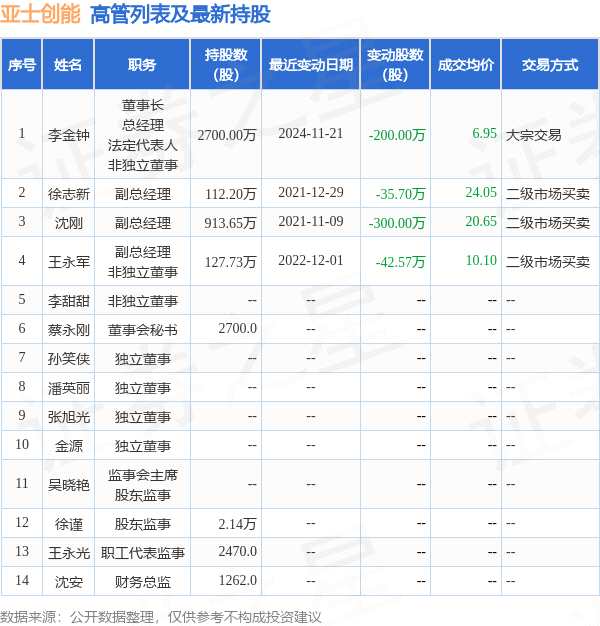Click the average price 24.05

481,192
